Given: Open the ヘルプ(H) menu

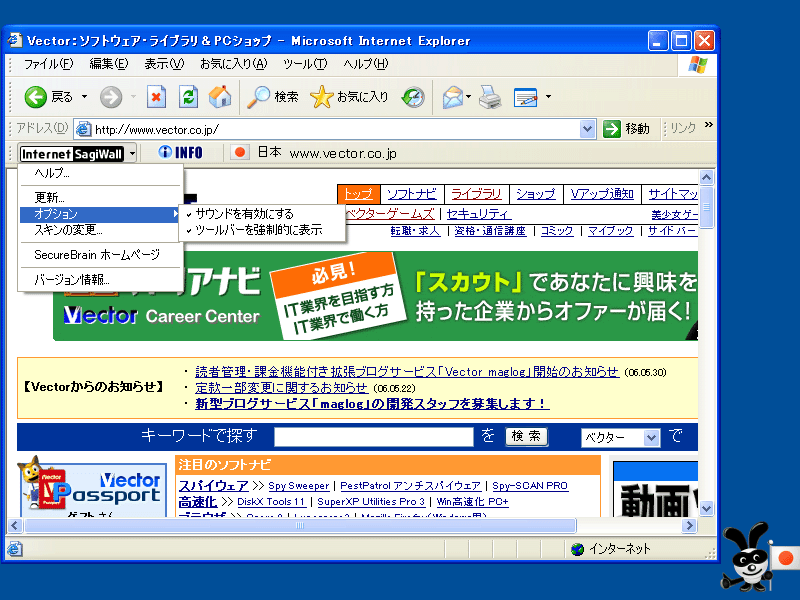Looking at the screenshot, I should (365, 64).
